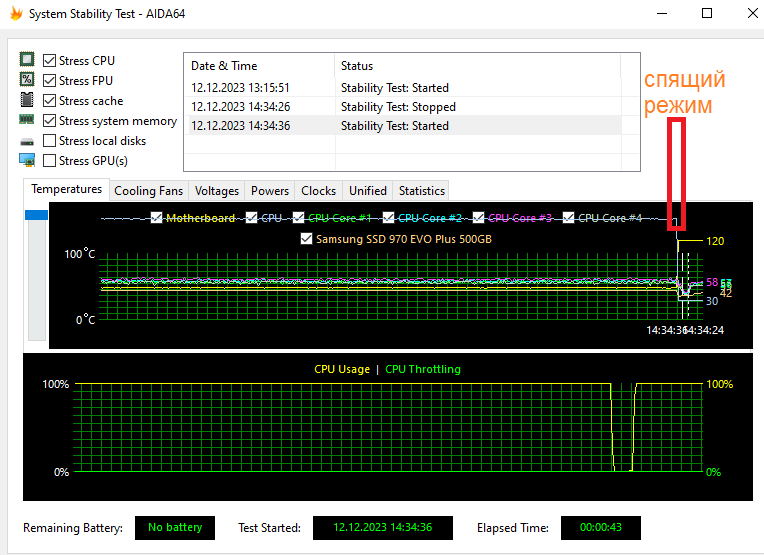
Task: Toggle Samsung SSD 970 EVO Plus graph checkbox
Action: [x=306, y=239]
